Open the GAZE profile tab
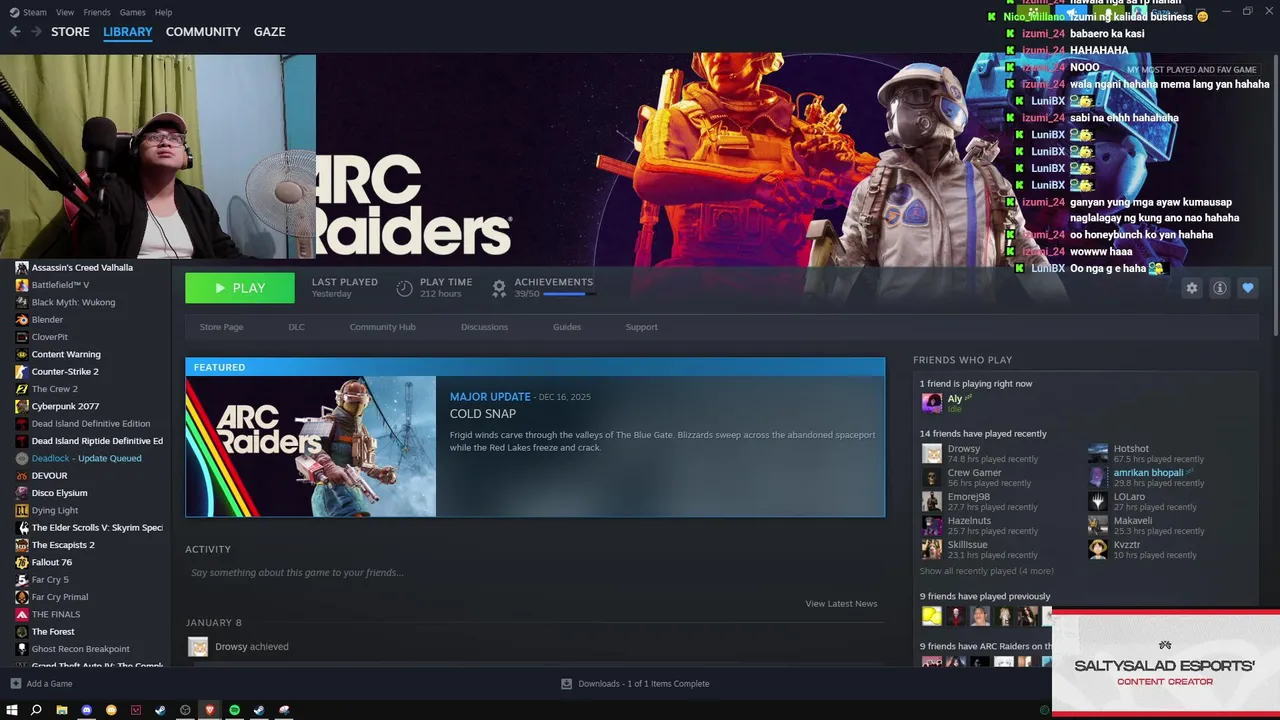1280x720 pixels. pyautogui.click(x=269, y=32)
